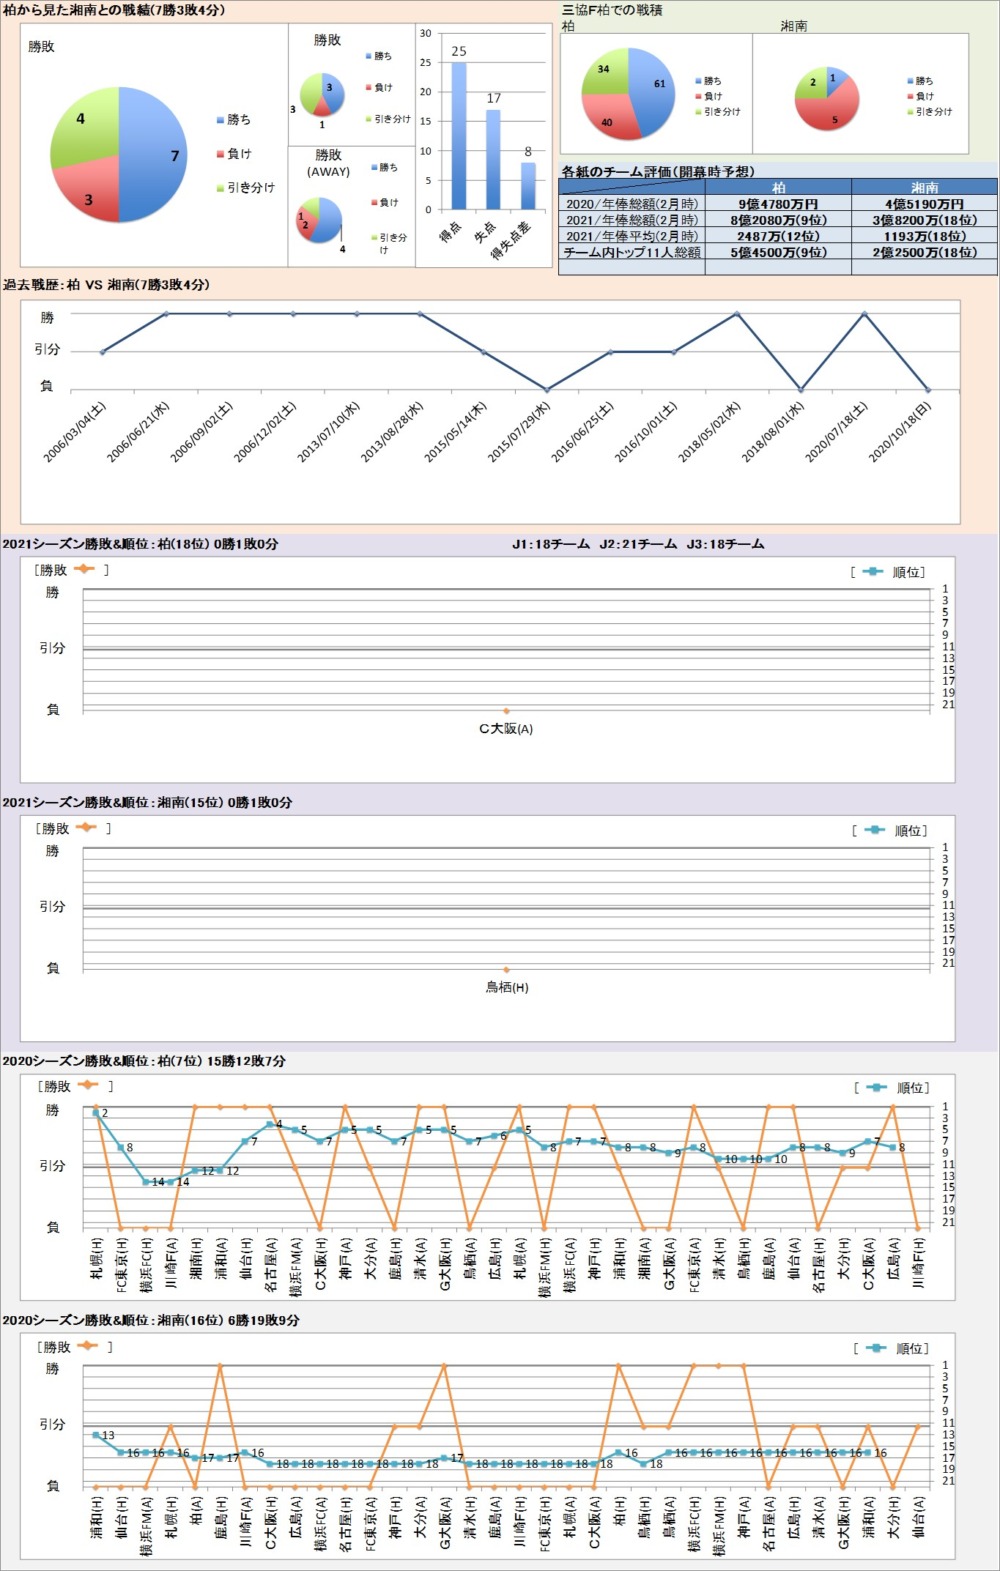Image resolution: width=1000 pixels, height=1571 pixels.
Task: Click the table cell '9億4780万円'
Action: (778, 204)
